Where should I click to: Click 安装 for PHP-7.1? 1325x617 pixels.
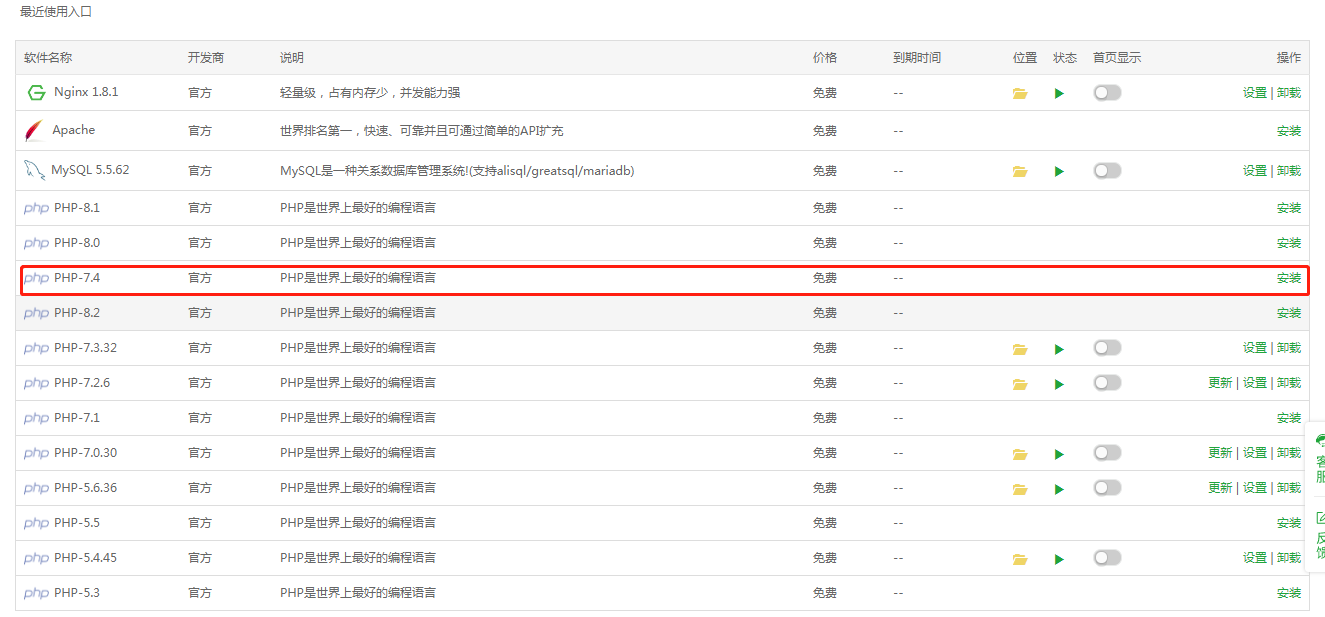[x=1289, y=418]
